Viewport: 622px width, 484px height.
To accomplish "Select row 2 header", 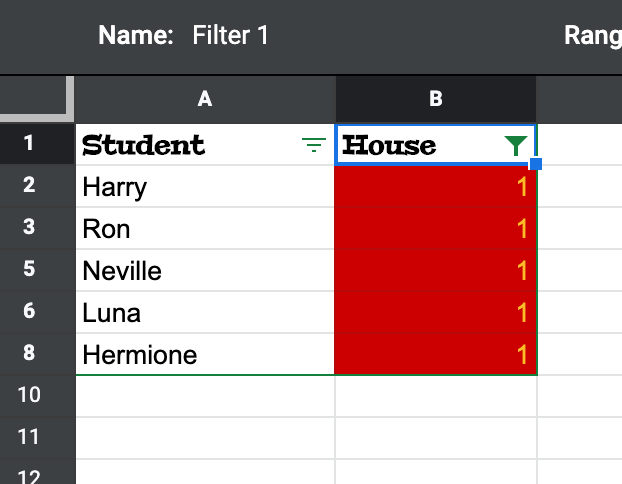I will (x=28, y=186).
